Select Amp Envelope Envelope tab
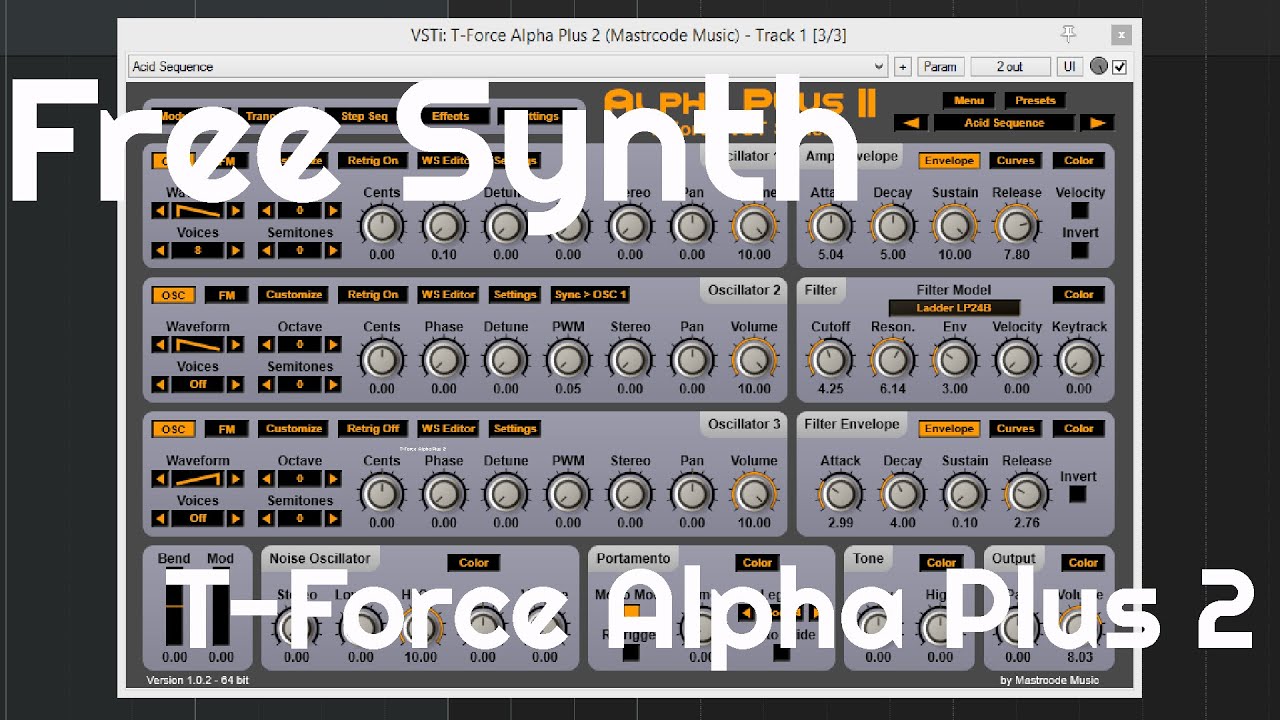This screenshot has height=720, width=1280. [x=949, y=161]
